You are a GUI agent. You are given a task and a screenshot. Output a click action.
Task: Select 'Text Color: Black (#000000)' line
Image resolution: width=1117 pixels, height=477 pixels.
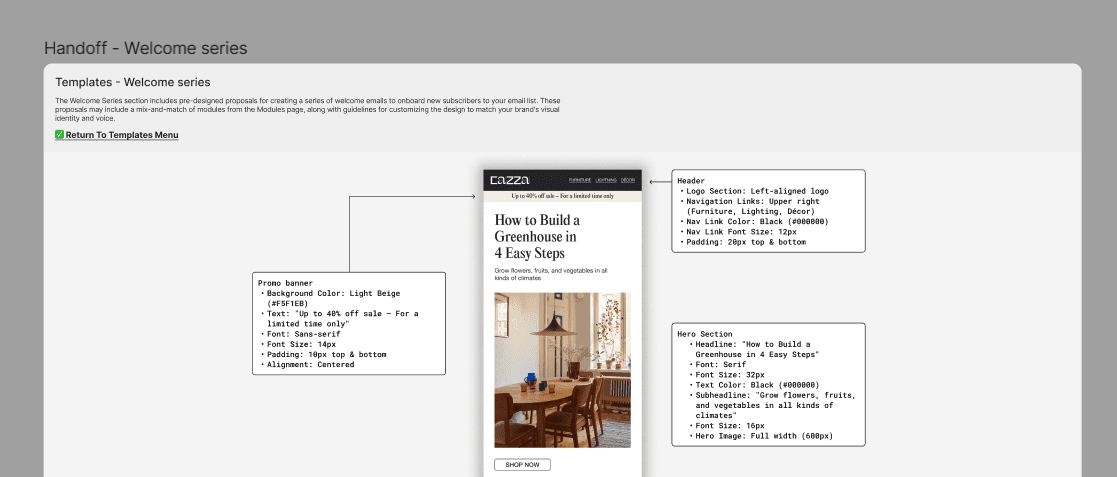(x=757, y=385)
